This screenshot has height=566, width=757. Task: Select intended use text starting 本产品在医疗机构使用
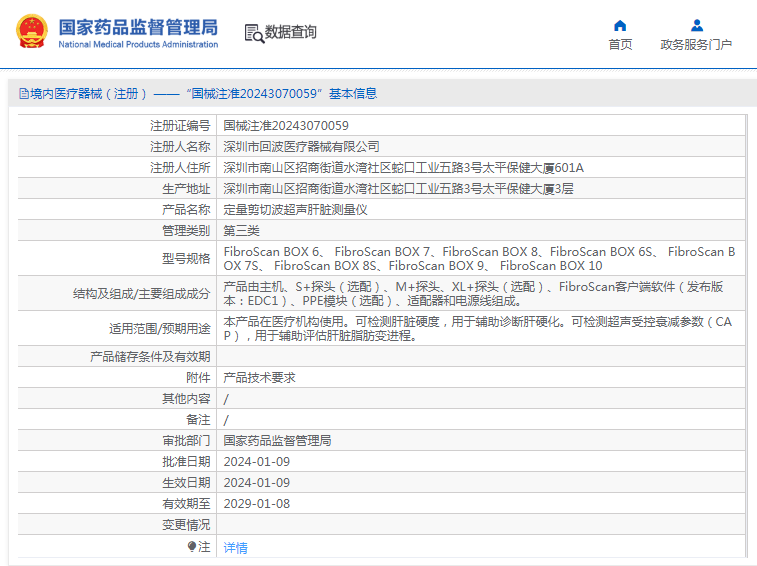coord(477,328)
